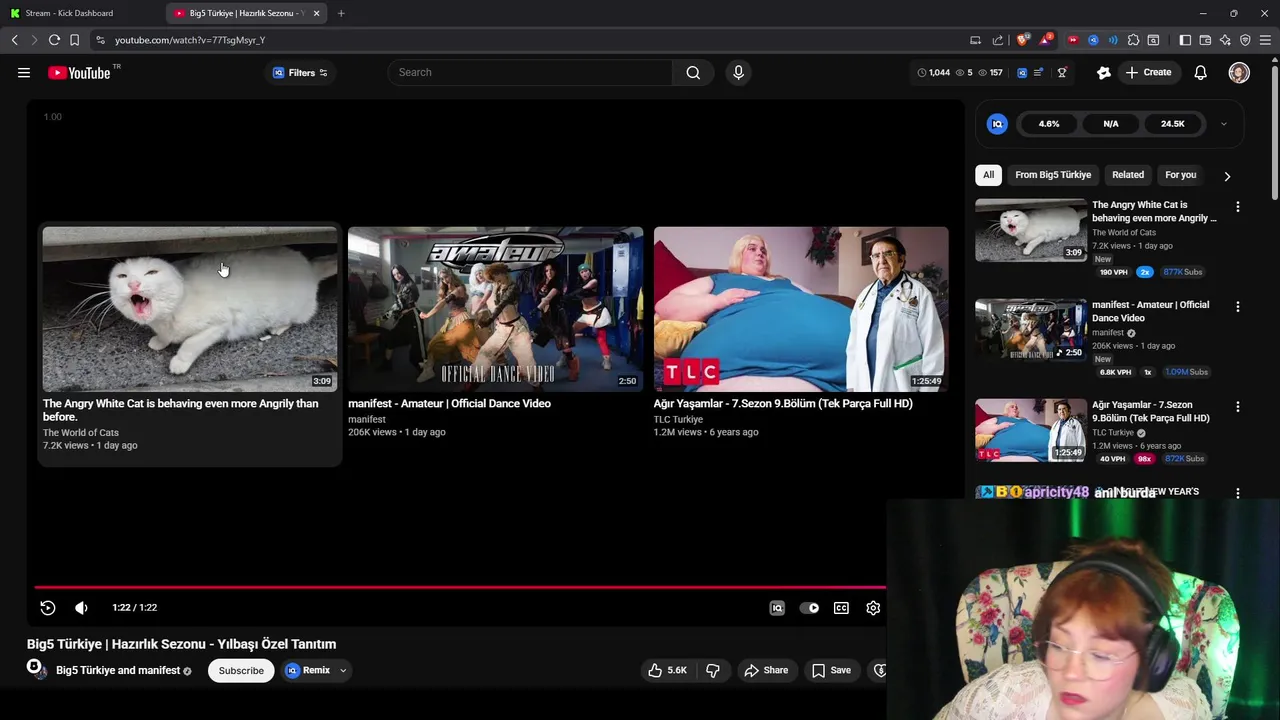The height and width of the screenshot is (720, 1280).
Task: Open sidebar Ağır Yaşamlar thumbnail
Action: [1031, 430]
